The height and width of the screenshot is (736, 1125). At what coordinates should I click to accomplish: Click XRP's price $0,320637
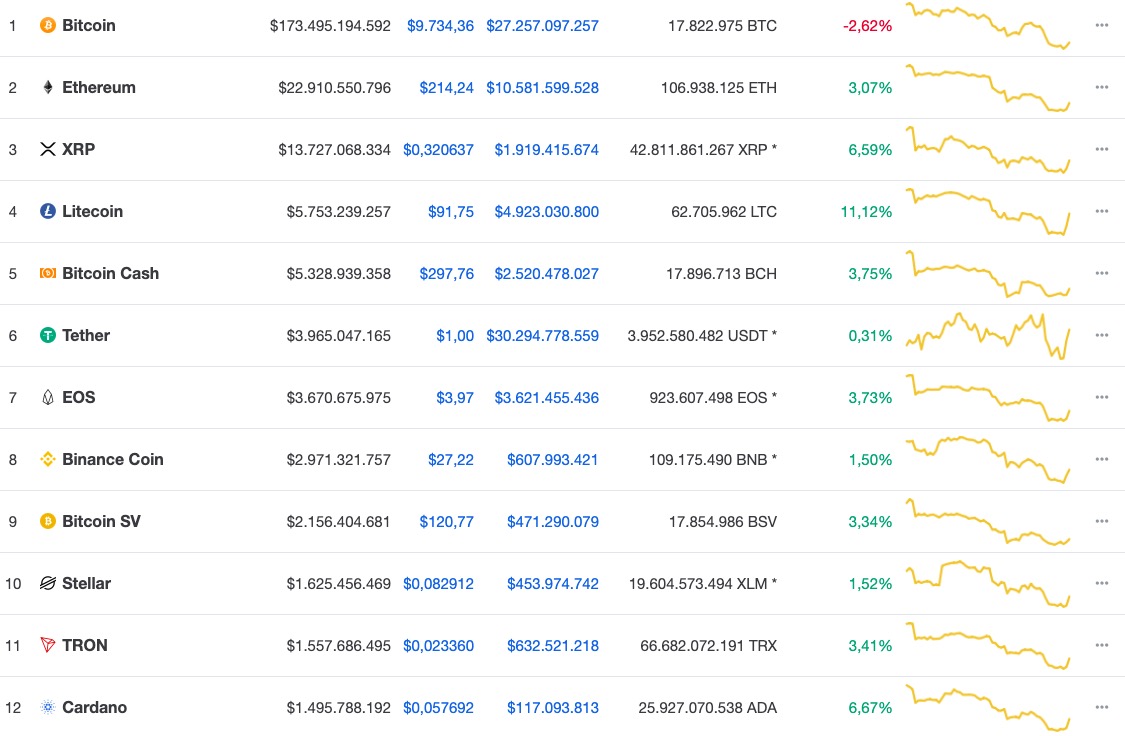click(438, 149)
